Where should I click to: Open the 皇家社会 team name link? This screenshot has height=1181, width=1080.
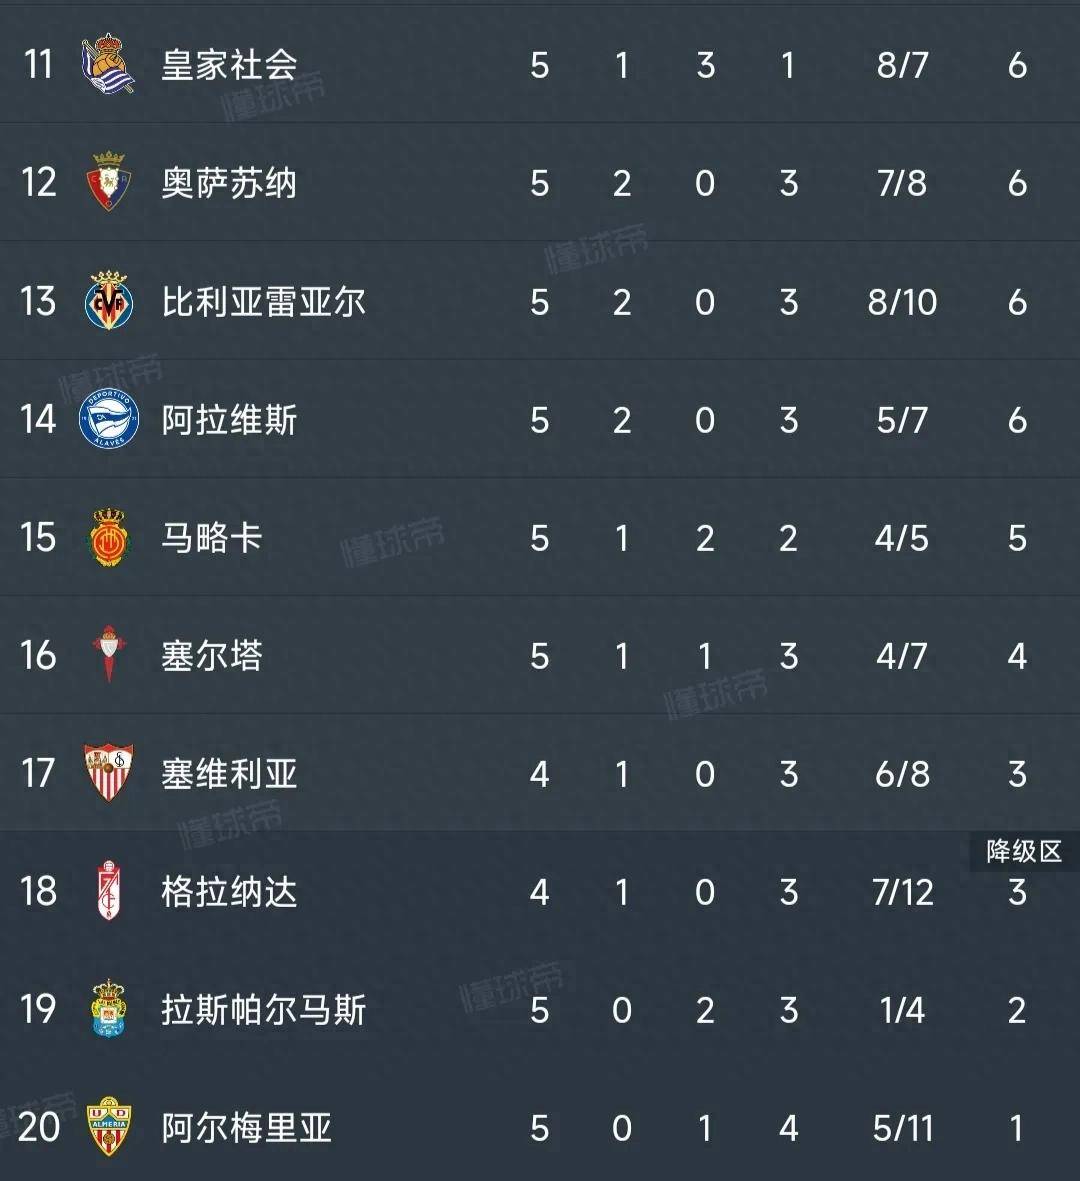[x=229, y=65]
